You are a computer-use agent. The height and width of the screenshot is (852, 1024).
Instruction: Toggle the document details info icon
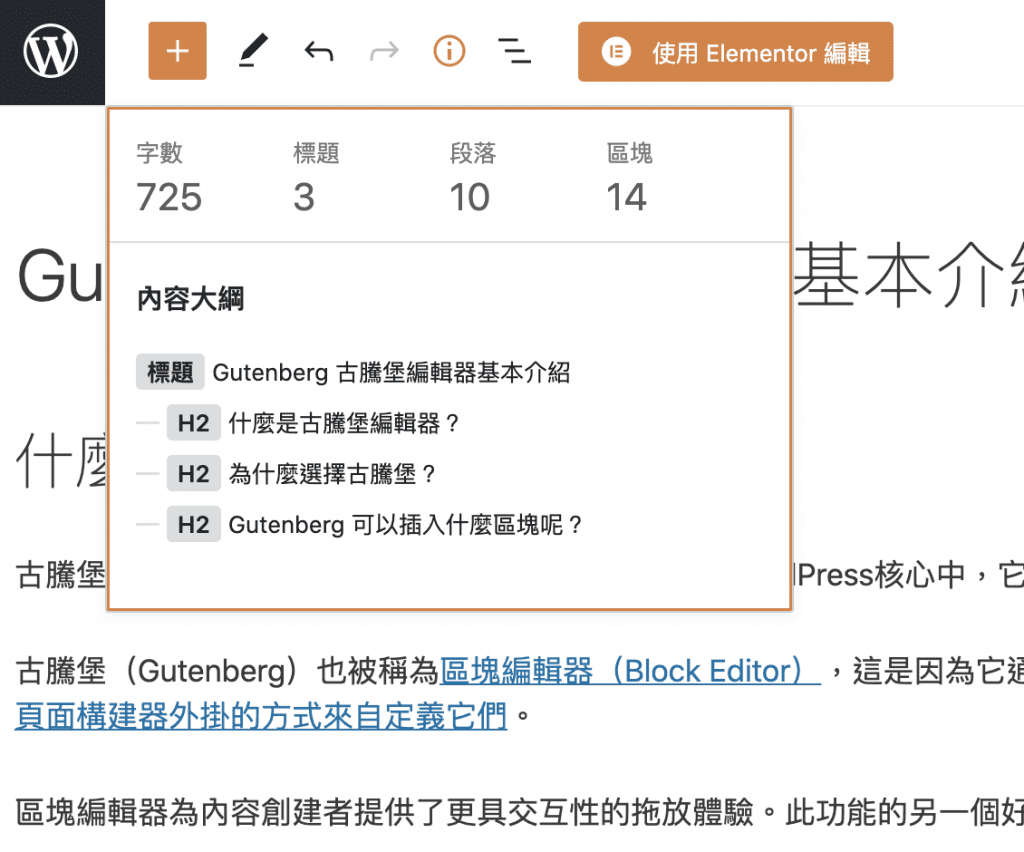point(449,51)
